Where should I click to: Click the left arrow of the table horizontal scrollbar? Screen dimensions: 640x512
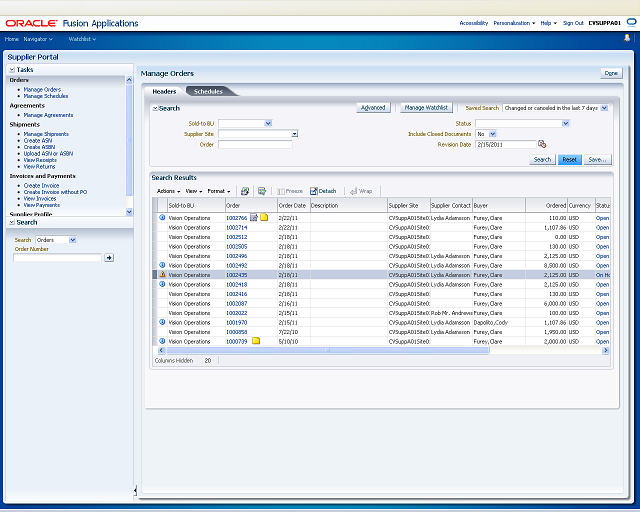[x=161, y=350]
